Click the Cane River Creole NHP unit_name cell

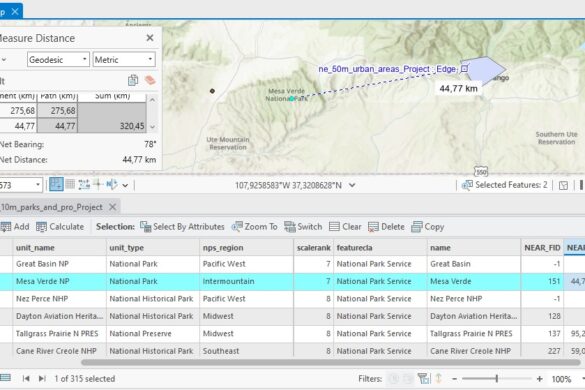coord(59,351)
